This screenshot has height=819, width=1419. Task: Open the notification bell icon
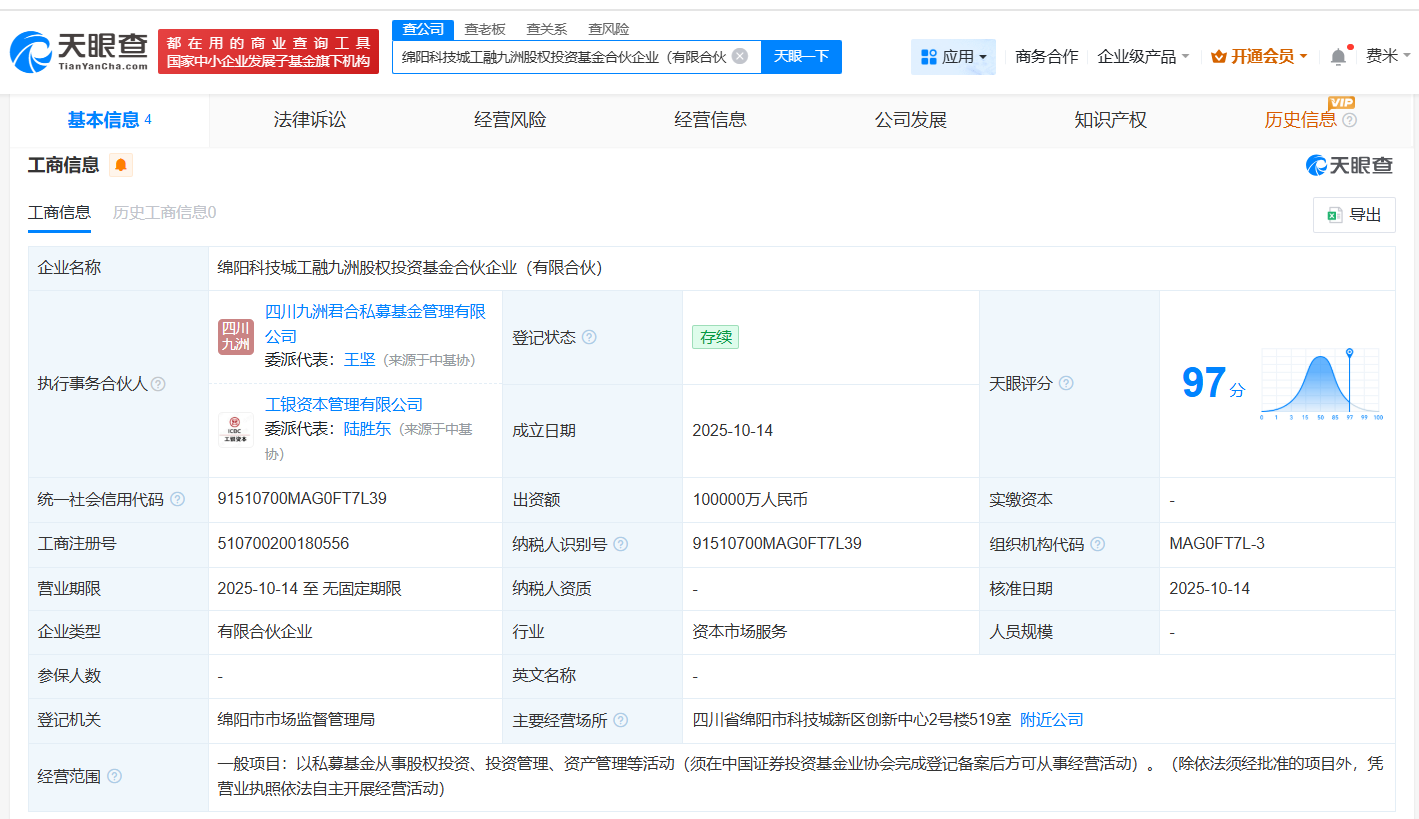click(1337, 57)
